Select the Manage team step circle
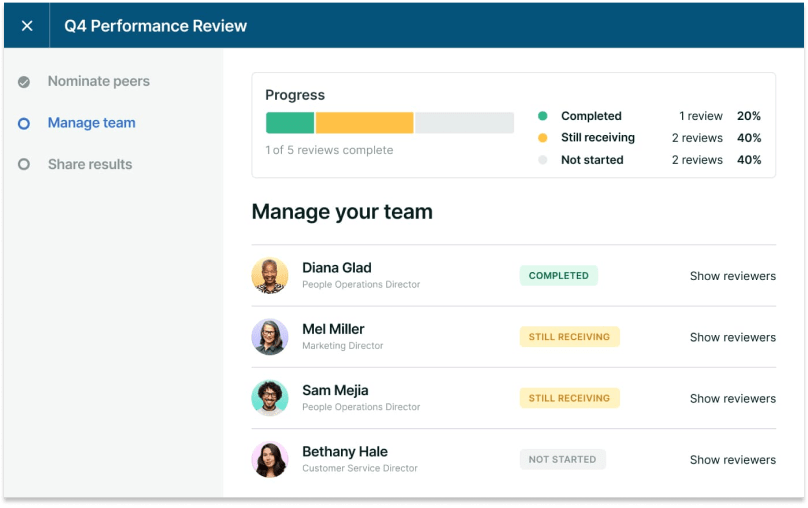 point(24,123)
